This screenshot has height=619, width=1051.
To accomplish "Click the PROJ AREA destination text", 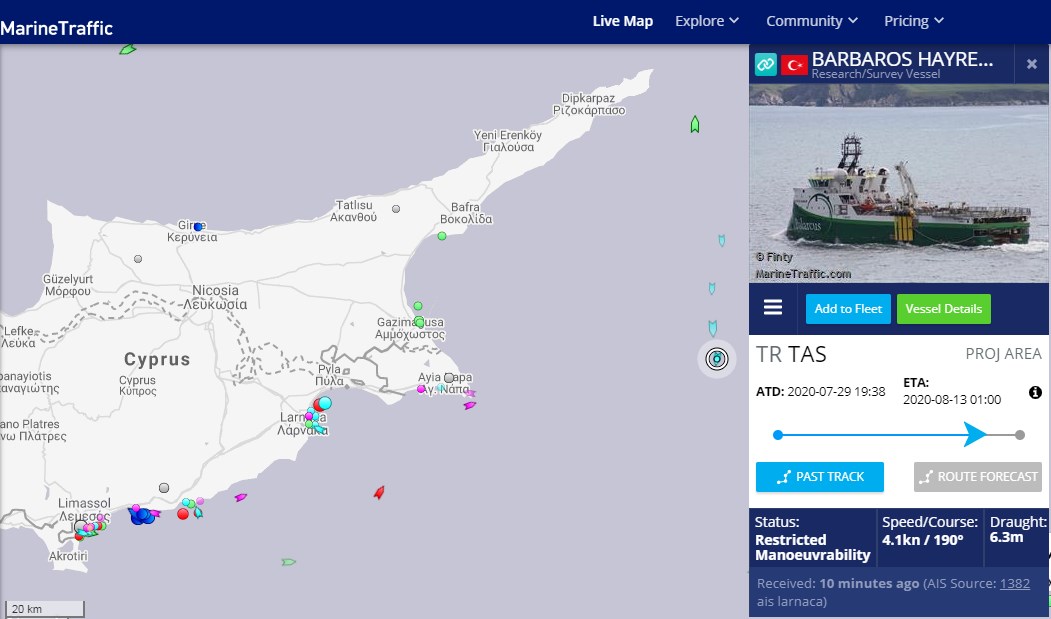I will click(x=1003, y=353).
